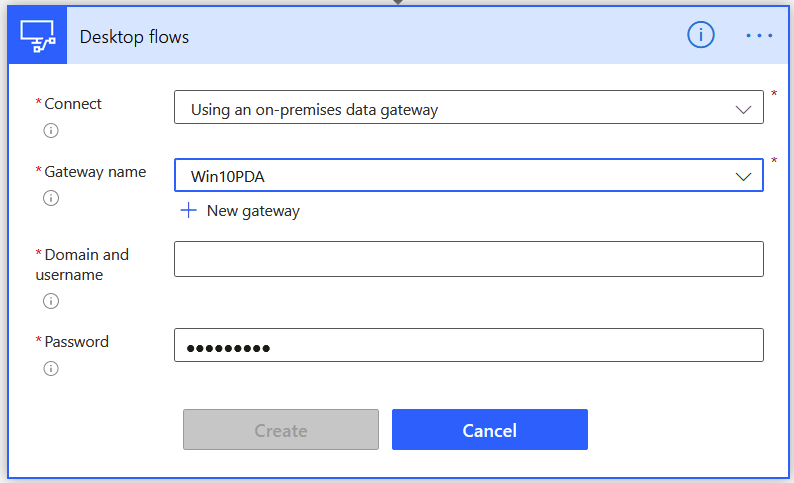Click the Cancel button
Image resolution: width=794 pixels, height=483 pixels.
click(490, 430)
